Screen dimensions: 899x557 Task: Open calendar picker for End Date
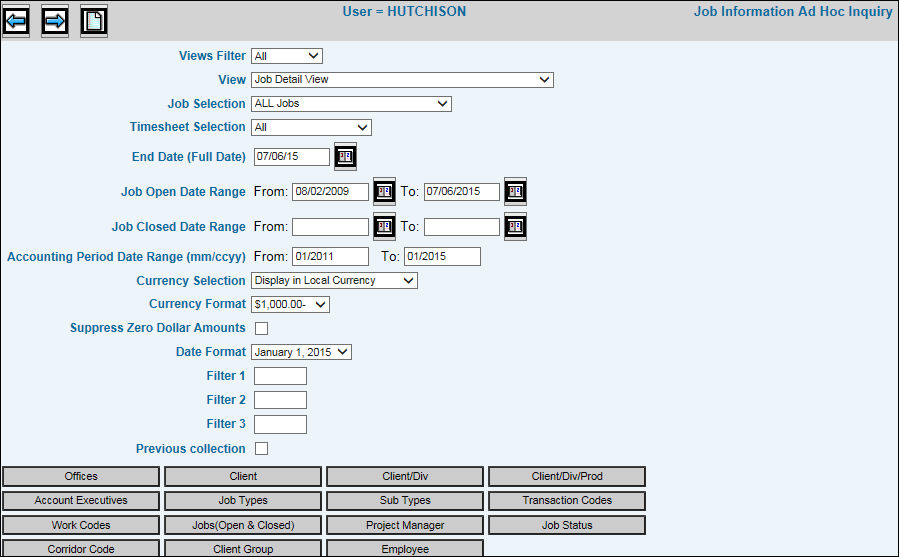coord(345,157)
